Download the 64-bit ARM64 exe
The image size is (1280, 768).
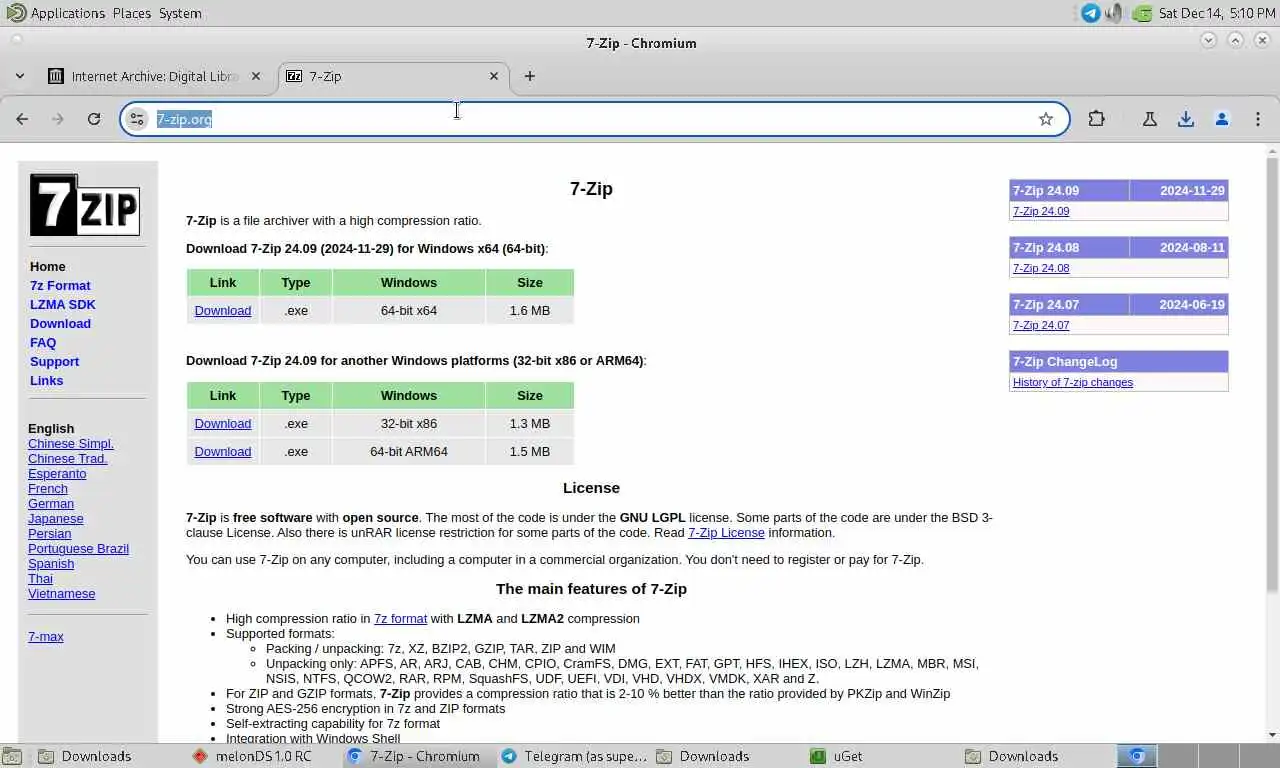[x=222, y=452]
